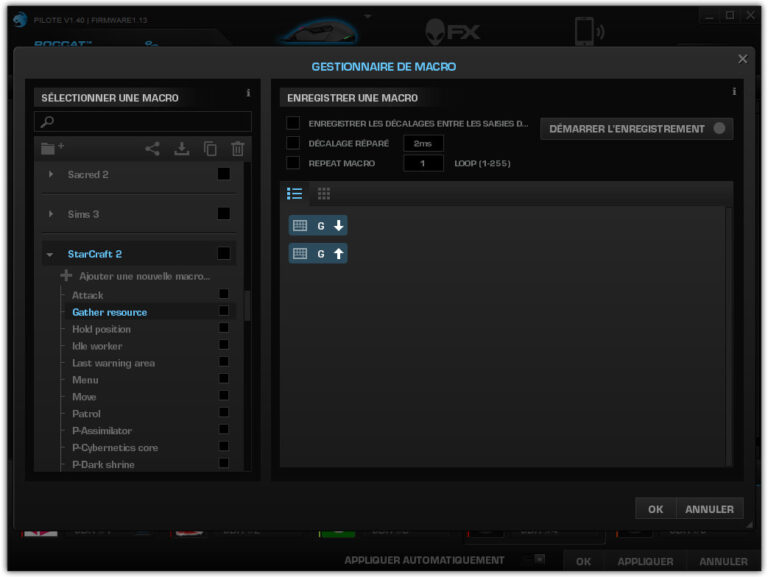This screenshot has height=577, width=768.
Task: Click the plus icon to add new macro
Action: click(x=66, y=276)
